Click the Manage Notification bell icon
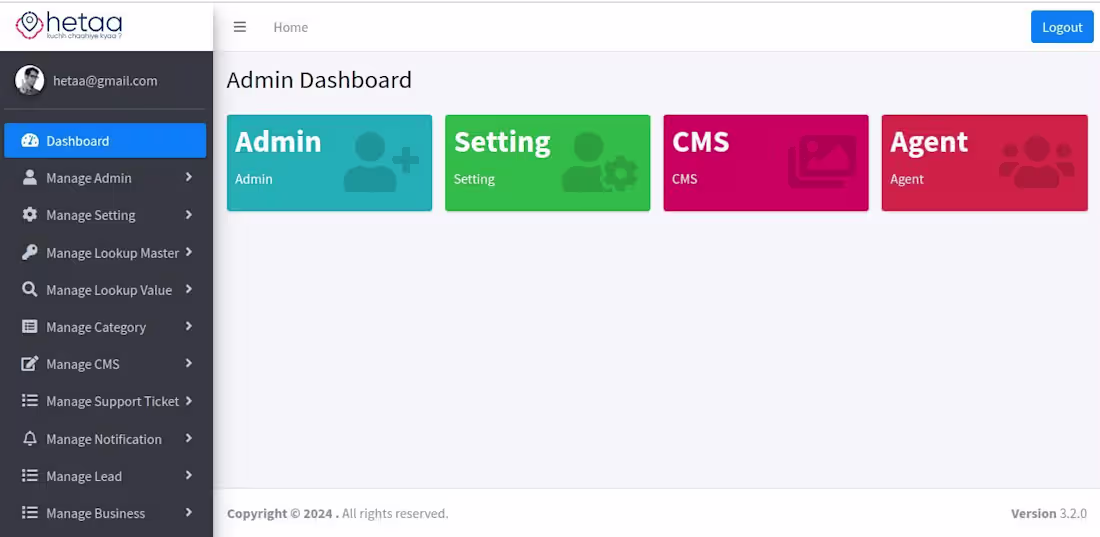Image resolution: width=1100 pixels, height=537 pixels. [30, 439]
